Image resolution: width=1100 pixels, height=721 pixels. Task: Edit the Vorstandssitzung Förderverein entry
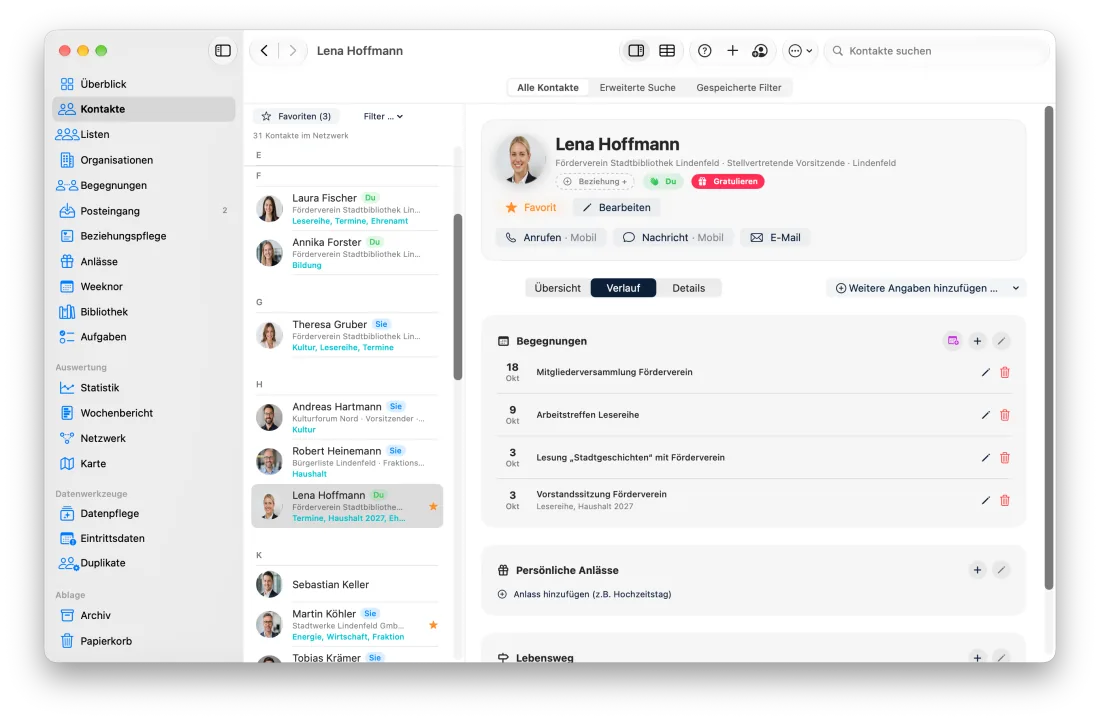[x=986, y=501]
